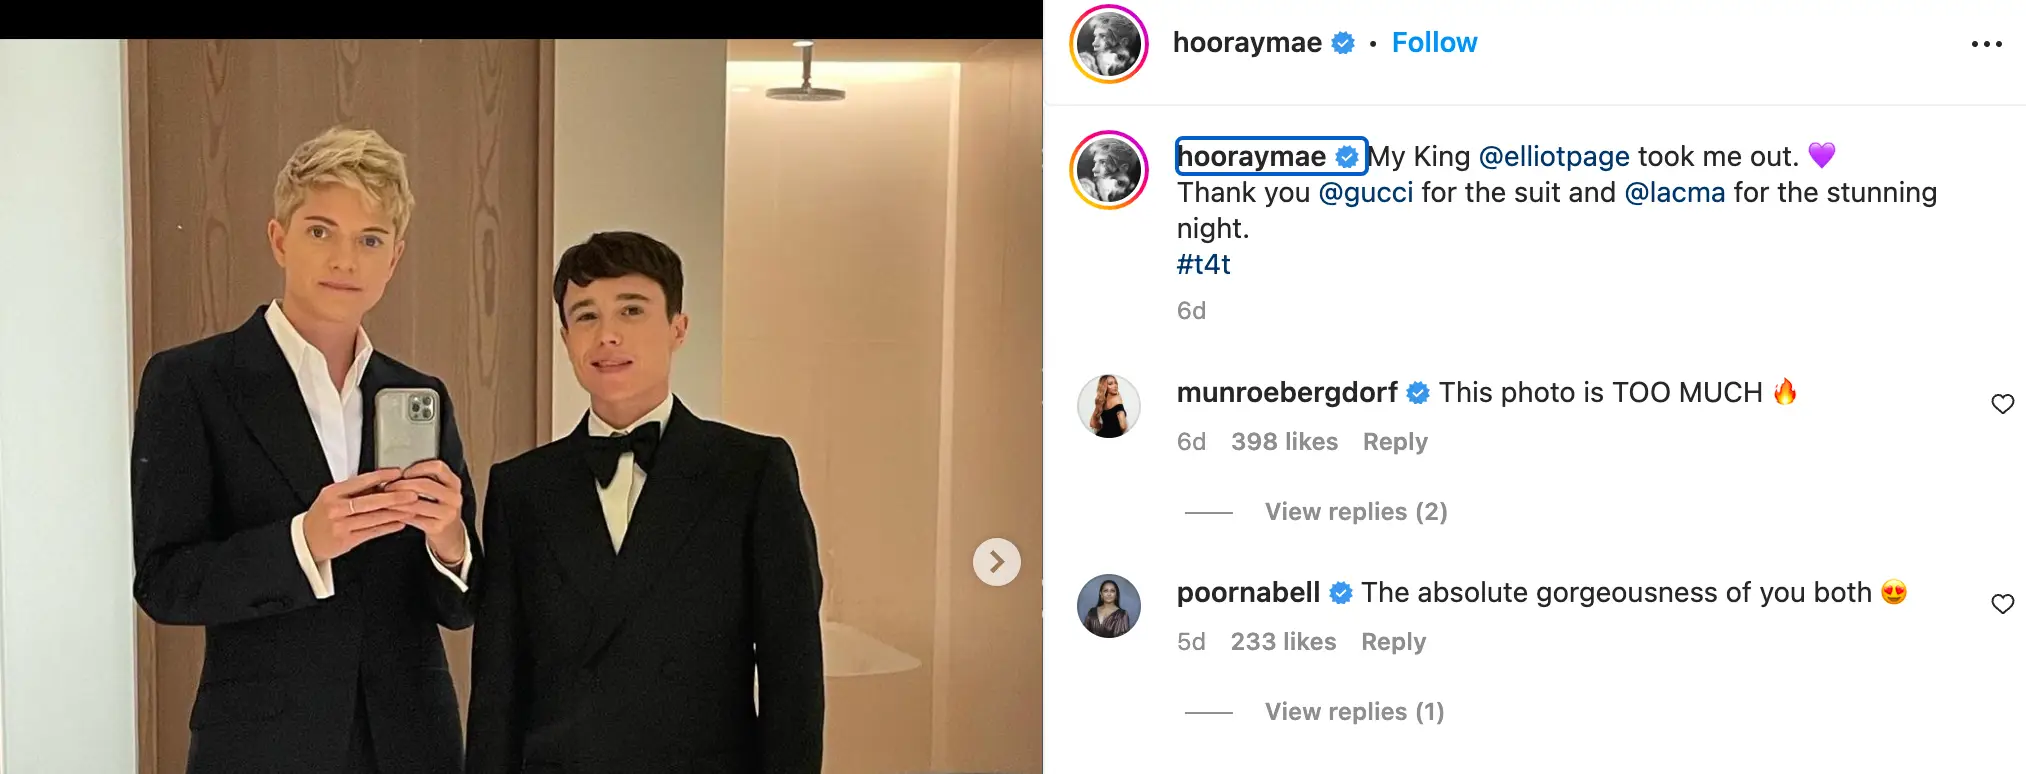Open the @elliotpage mention link
This screenshot has width=2026, height=774.
coord(1553,157)
